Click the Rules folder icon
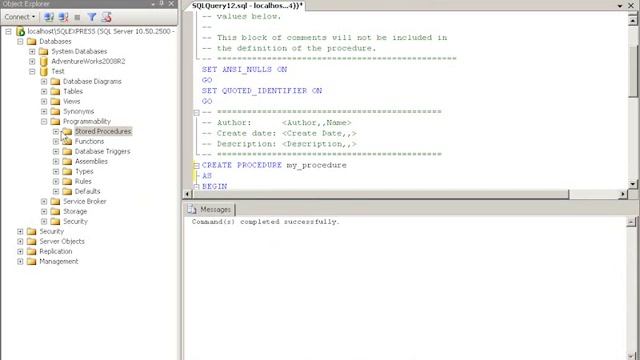The width and height of the screenshot is (640, 360). pos(67,181)
